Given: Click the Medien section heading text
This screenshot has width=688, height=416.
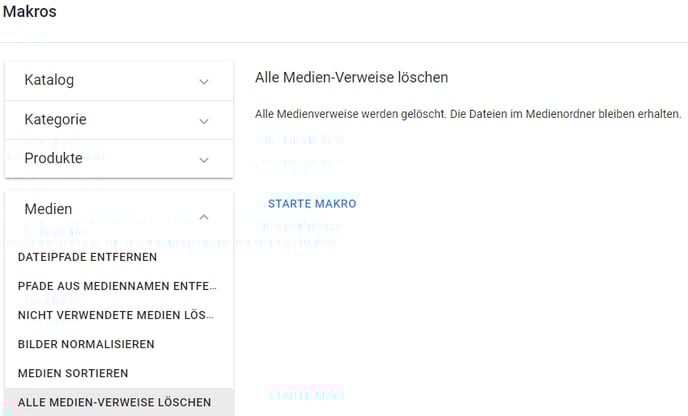Looking at the screenshot, I should (x=48, y=209).
